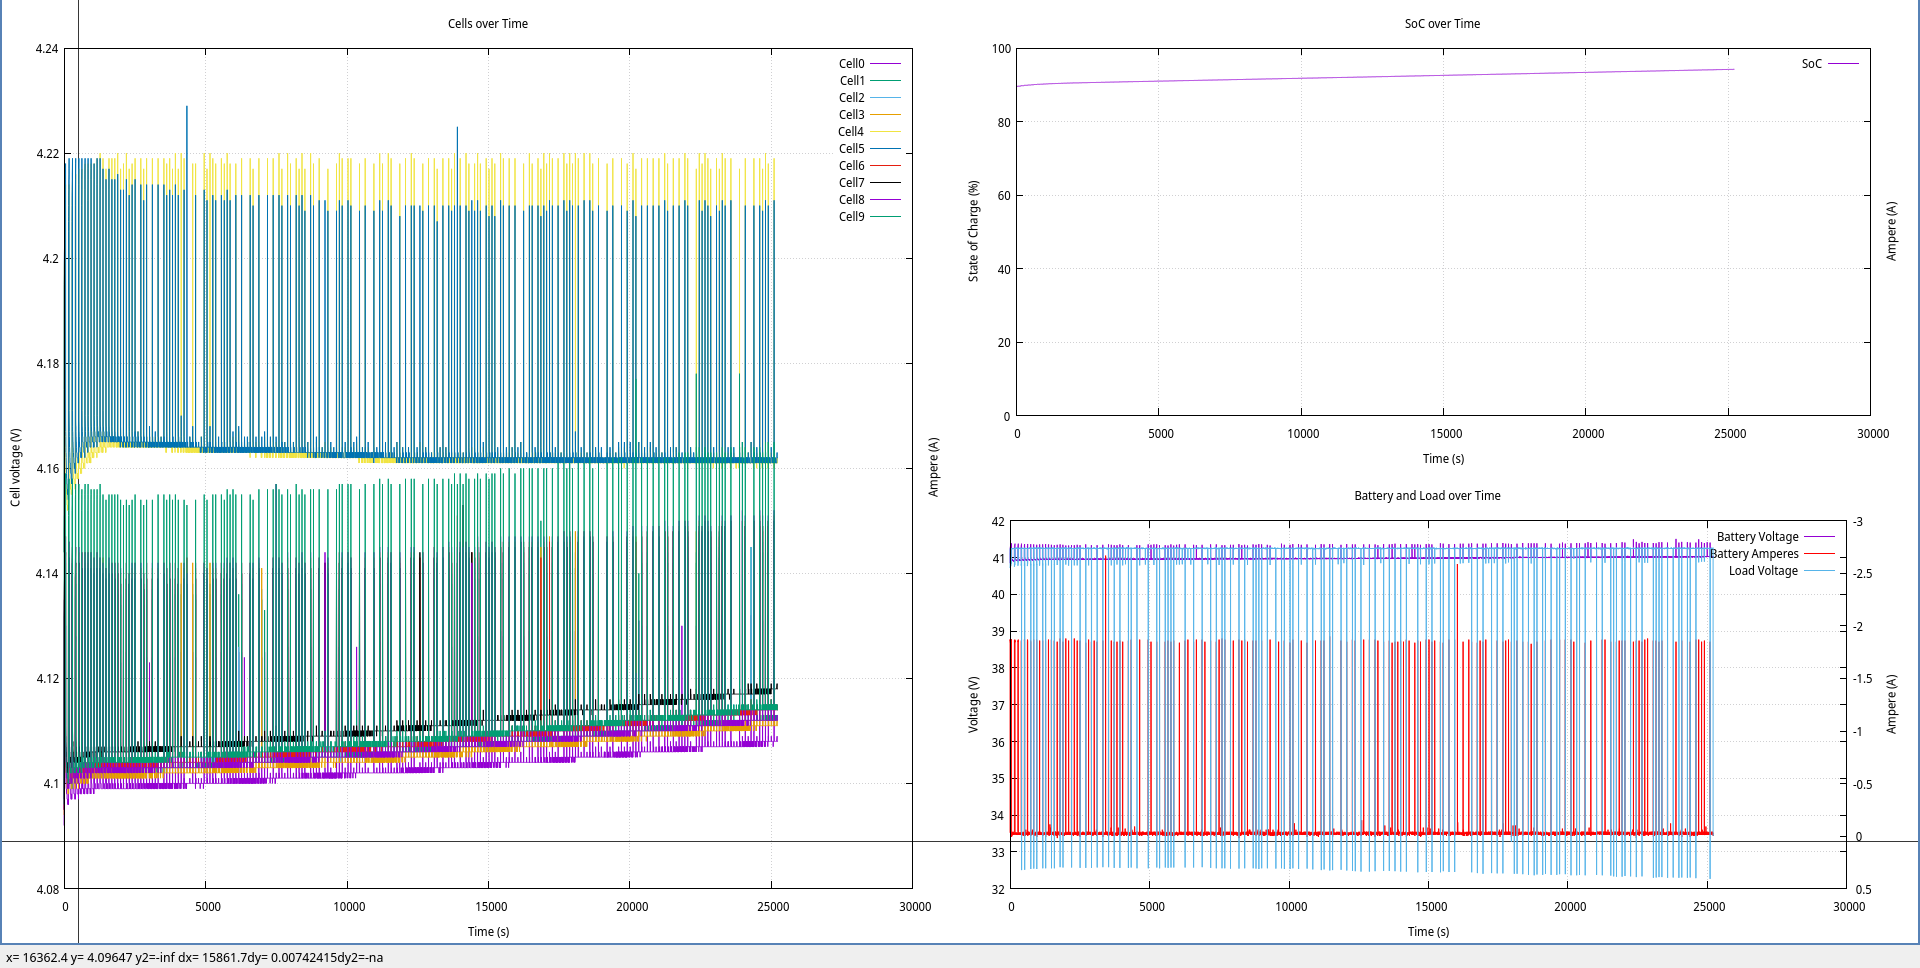The width and height of the screenshot is (1920, 968).
Task: Click the -2.5 tick on Battery ampere axis
Action: tap(1863, 574)
